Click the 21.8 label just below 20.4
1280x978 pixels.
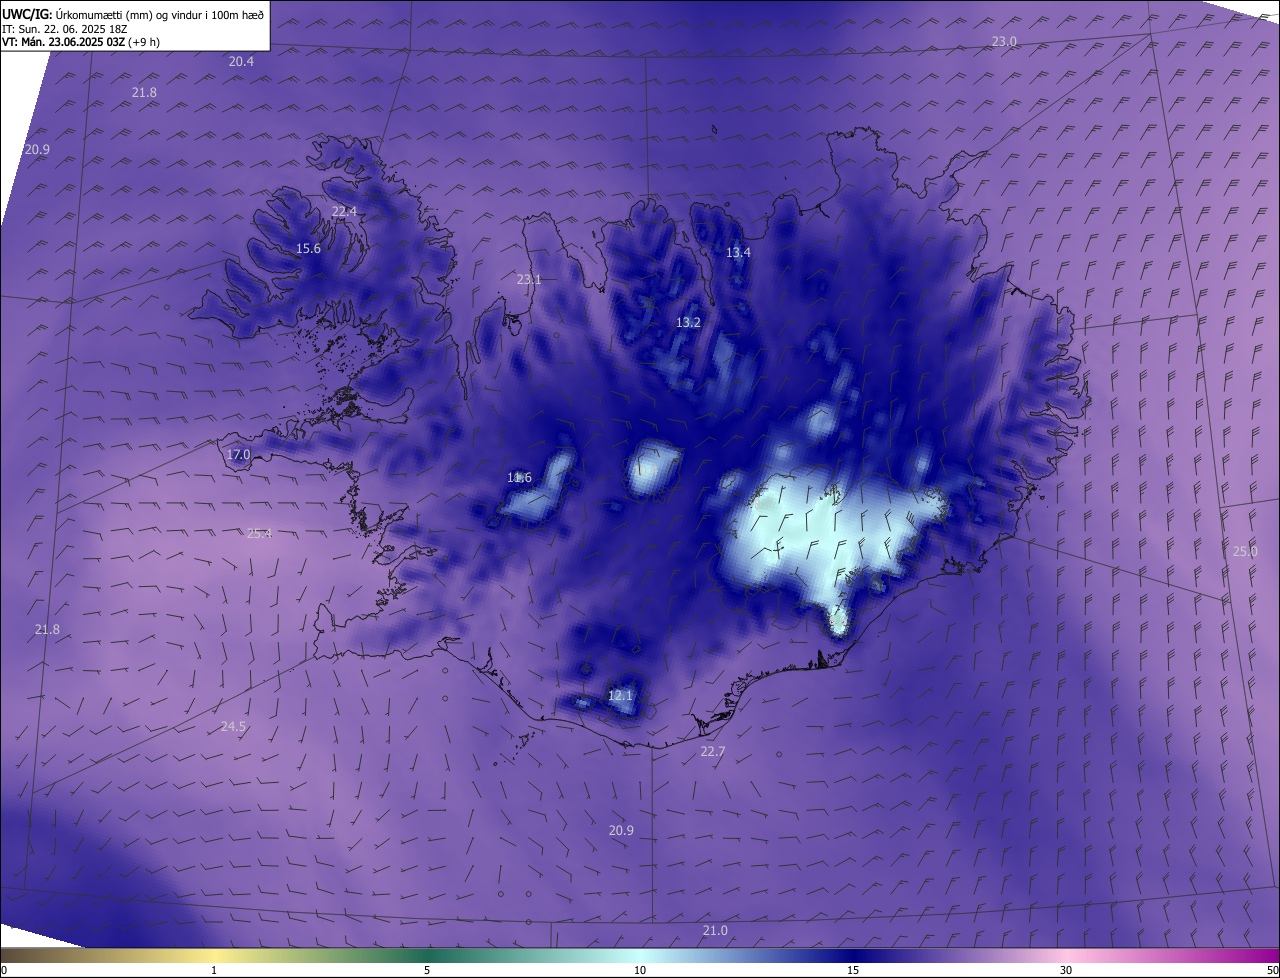coord(144,93)
